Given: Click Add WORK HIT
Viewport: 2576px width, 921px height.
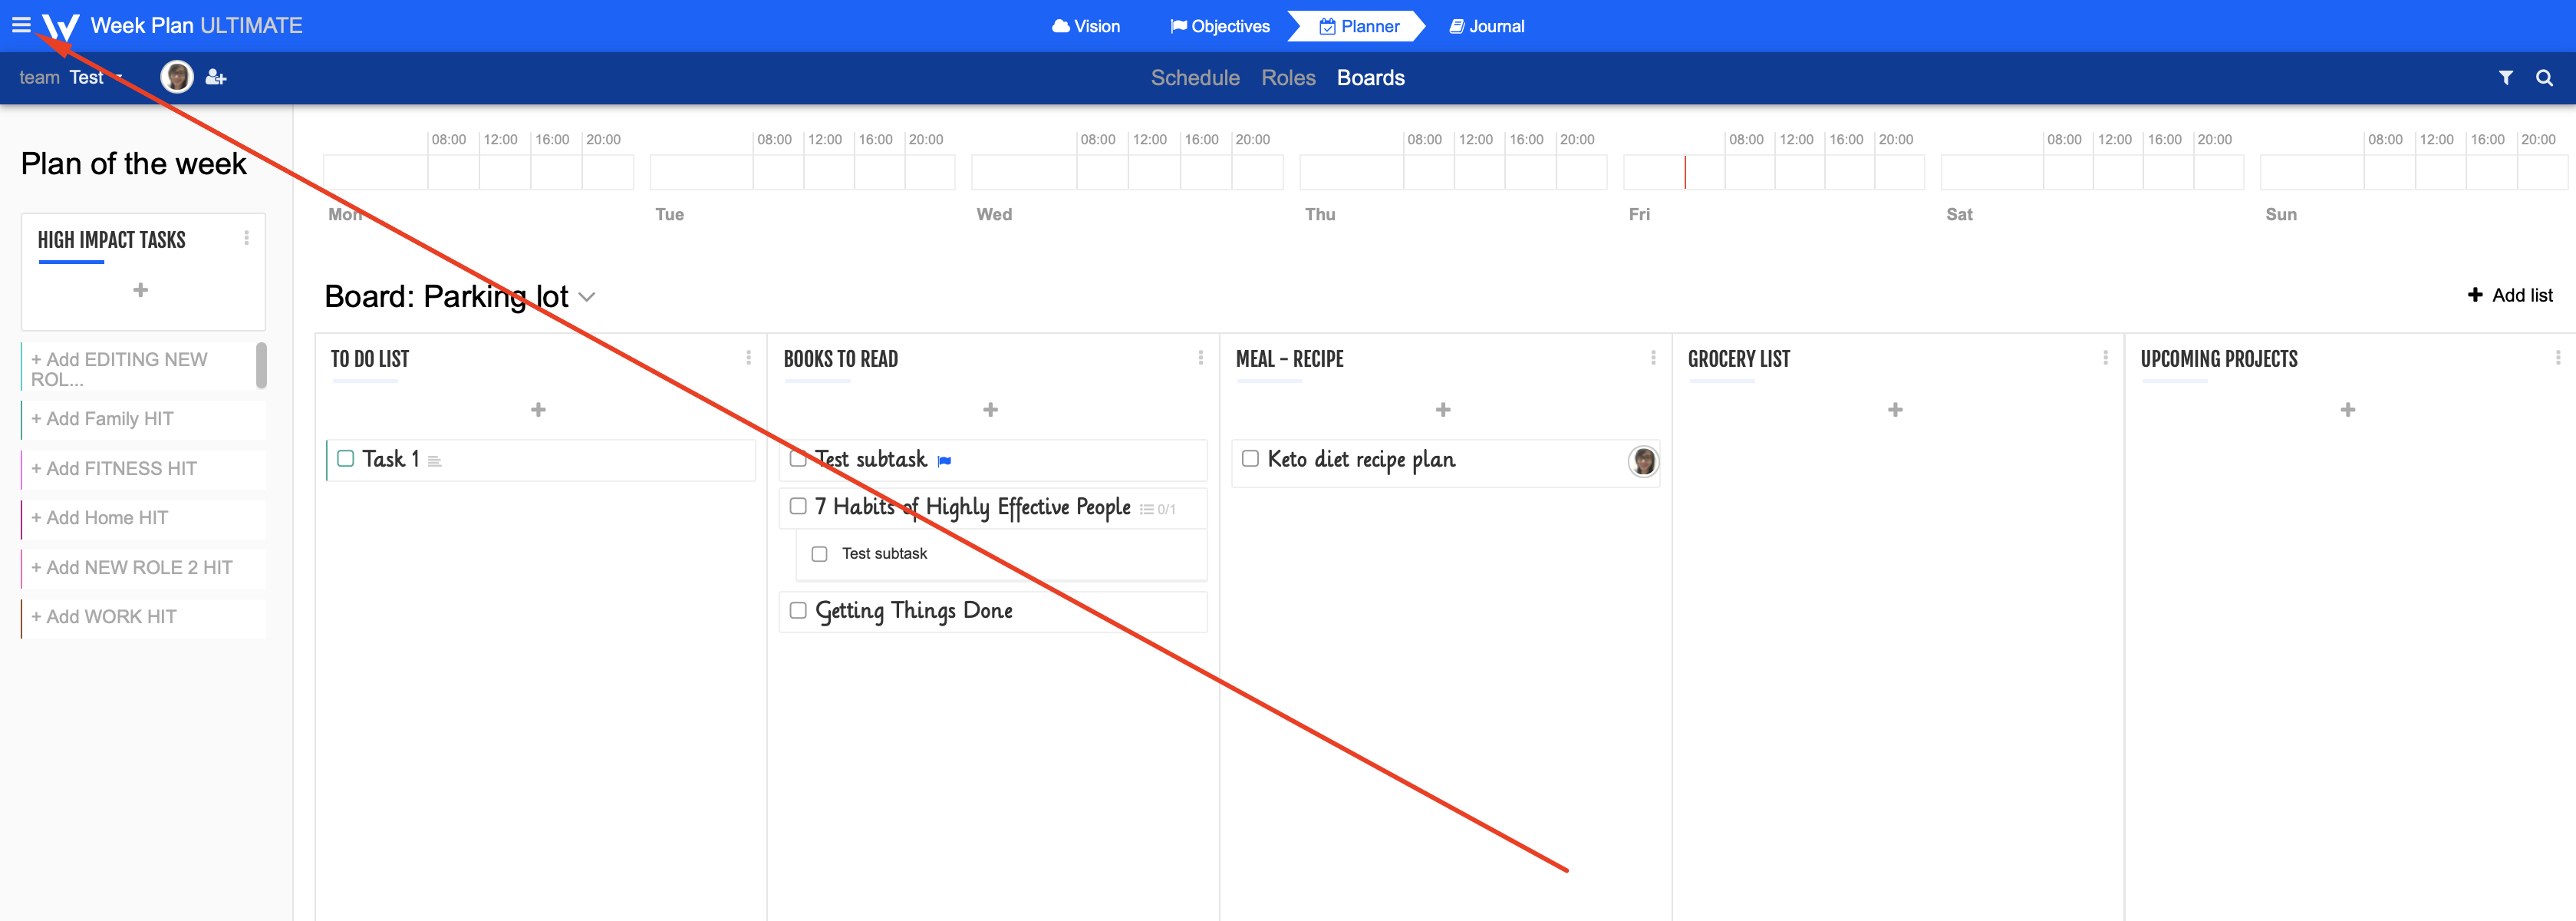Looking at the screenshot, I should click(143, 617).
